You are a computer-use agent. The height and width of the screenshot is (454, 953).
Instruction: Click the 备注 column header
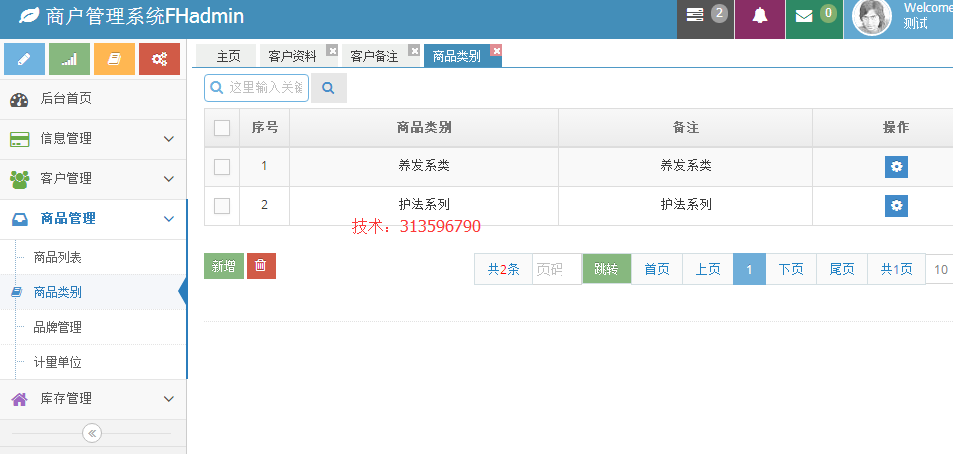click(686, 128)
